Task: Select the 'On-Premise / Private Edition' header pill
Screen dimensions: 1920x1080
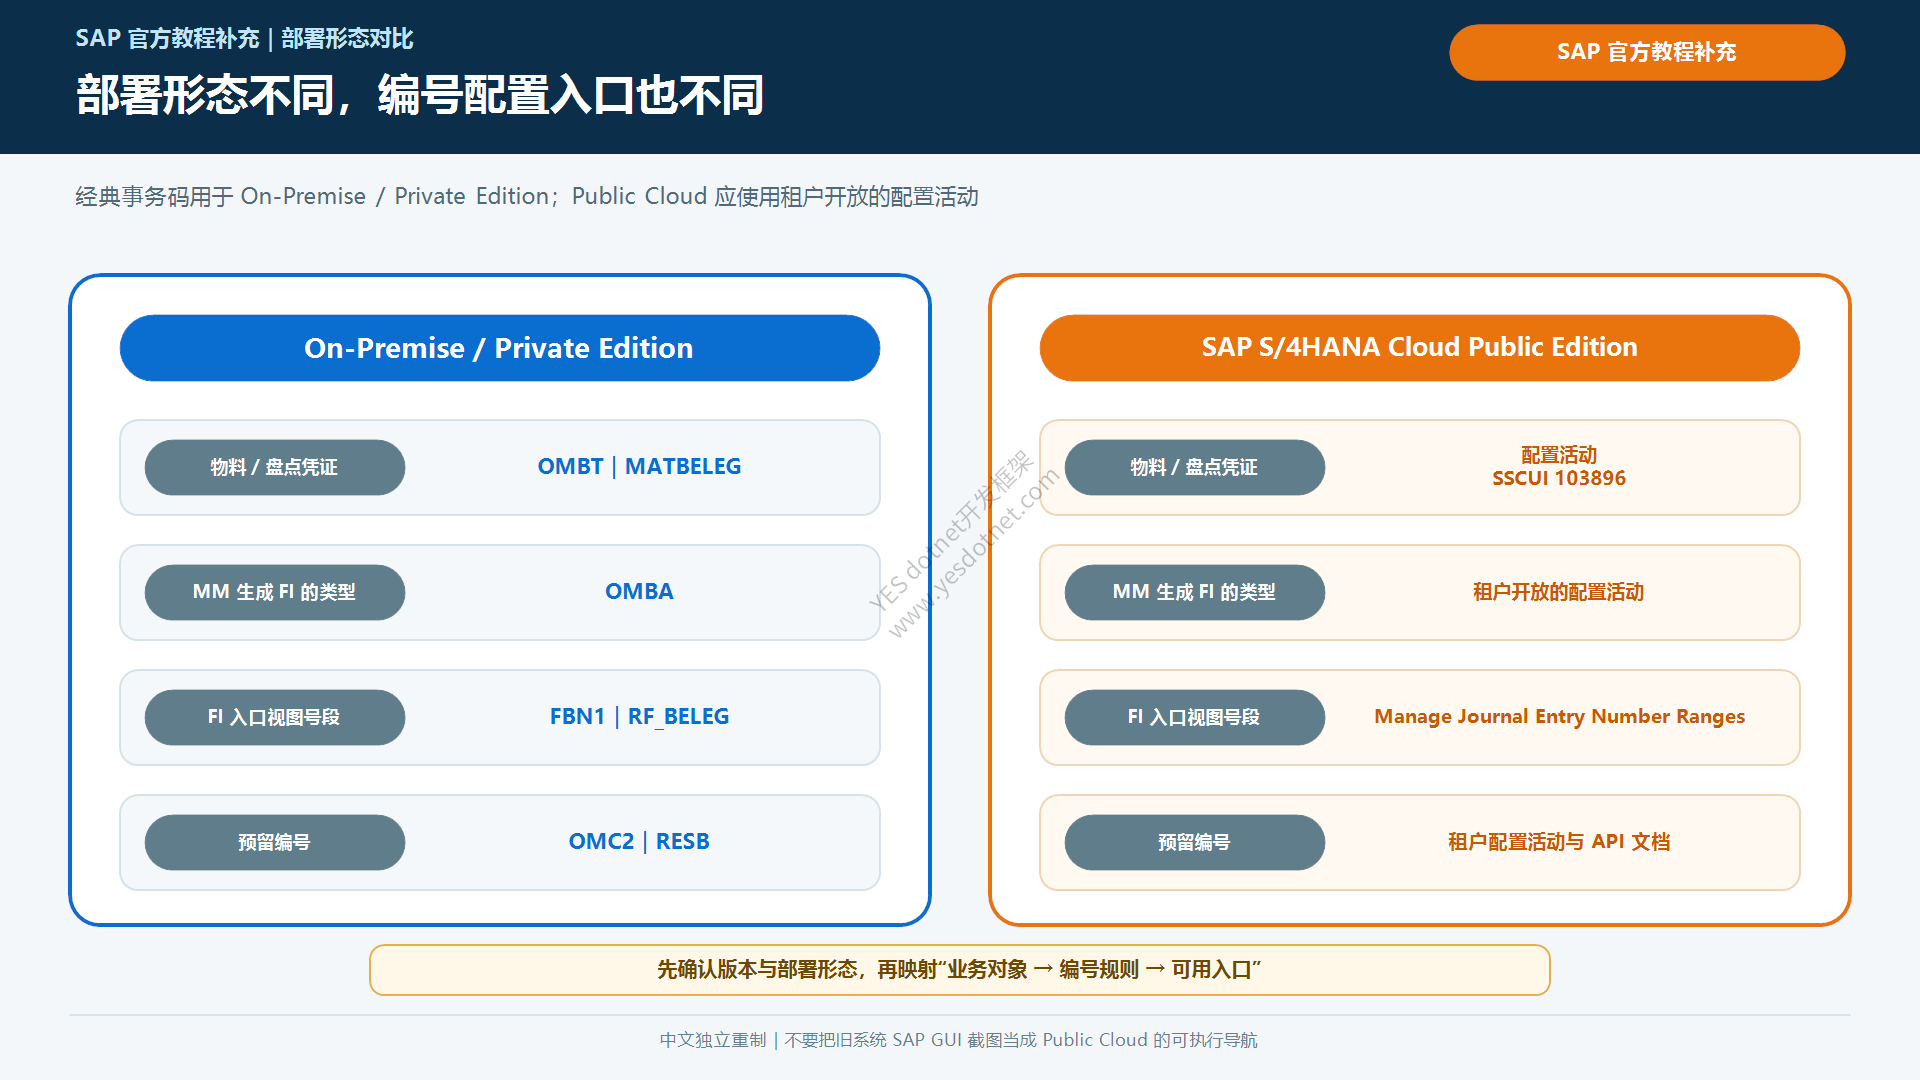Action: pyautogui.click(x=500, y=348)
